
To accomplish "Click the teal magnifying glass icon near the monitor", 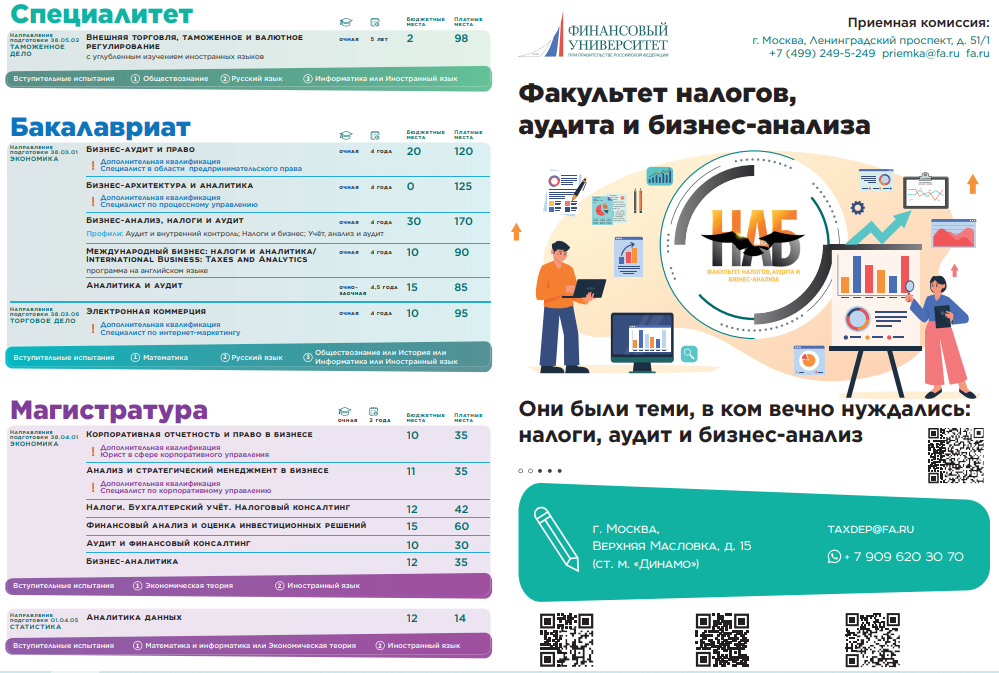I will point(689,354).
